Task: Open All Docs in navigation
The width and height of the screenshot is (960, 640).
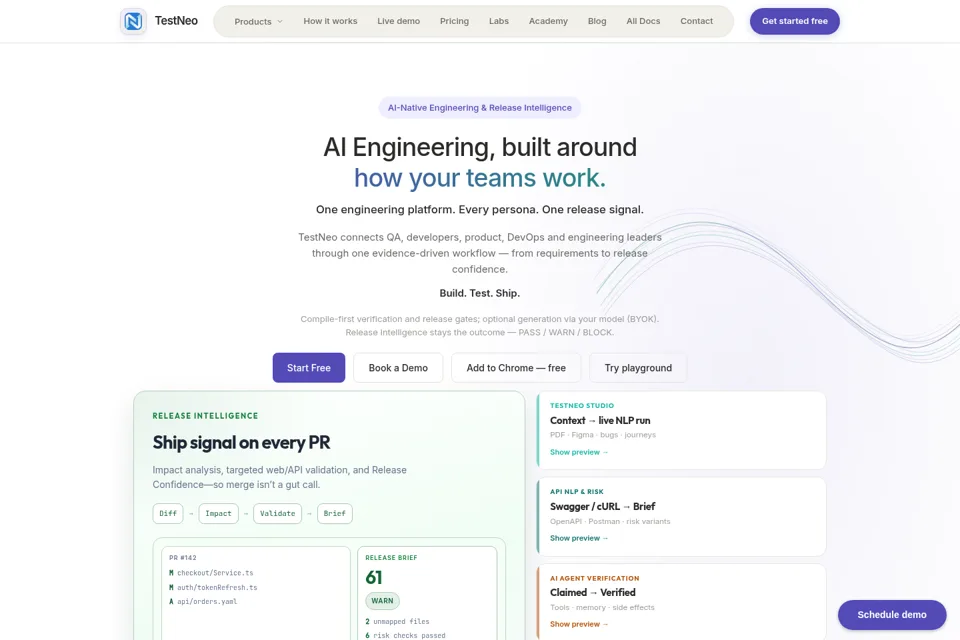Action: click(643, 21)
